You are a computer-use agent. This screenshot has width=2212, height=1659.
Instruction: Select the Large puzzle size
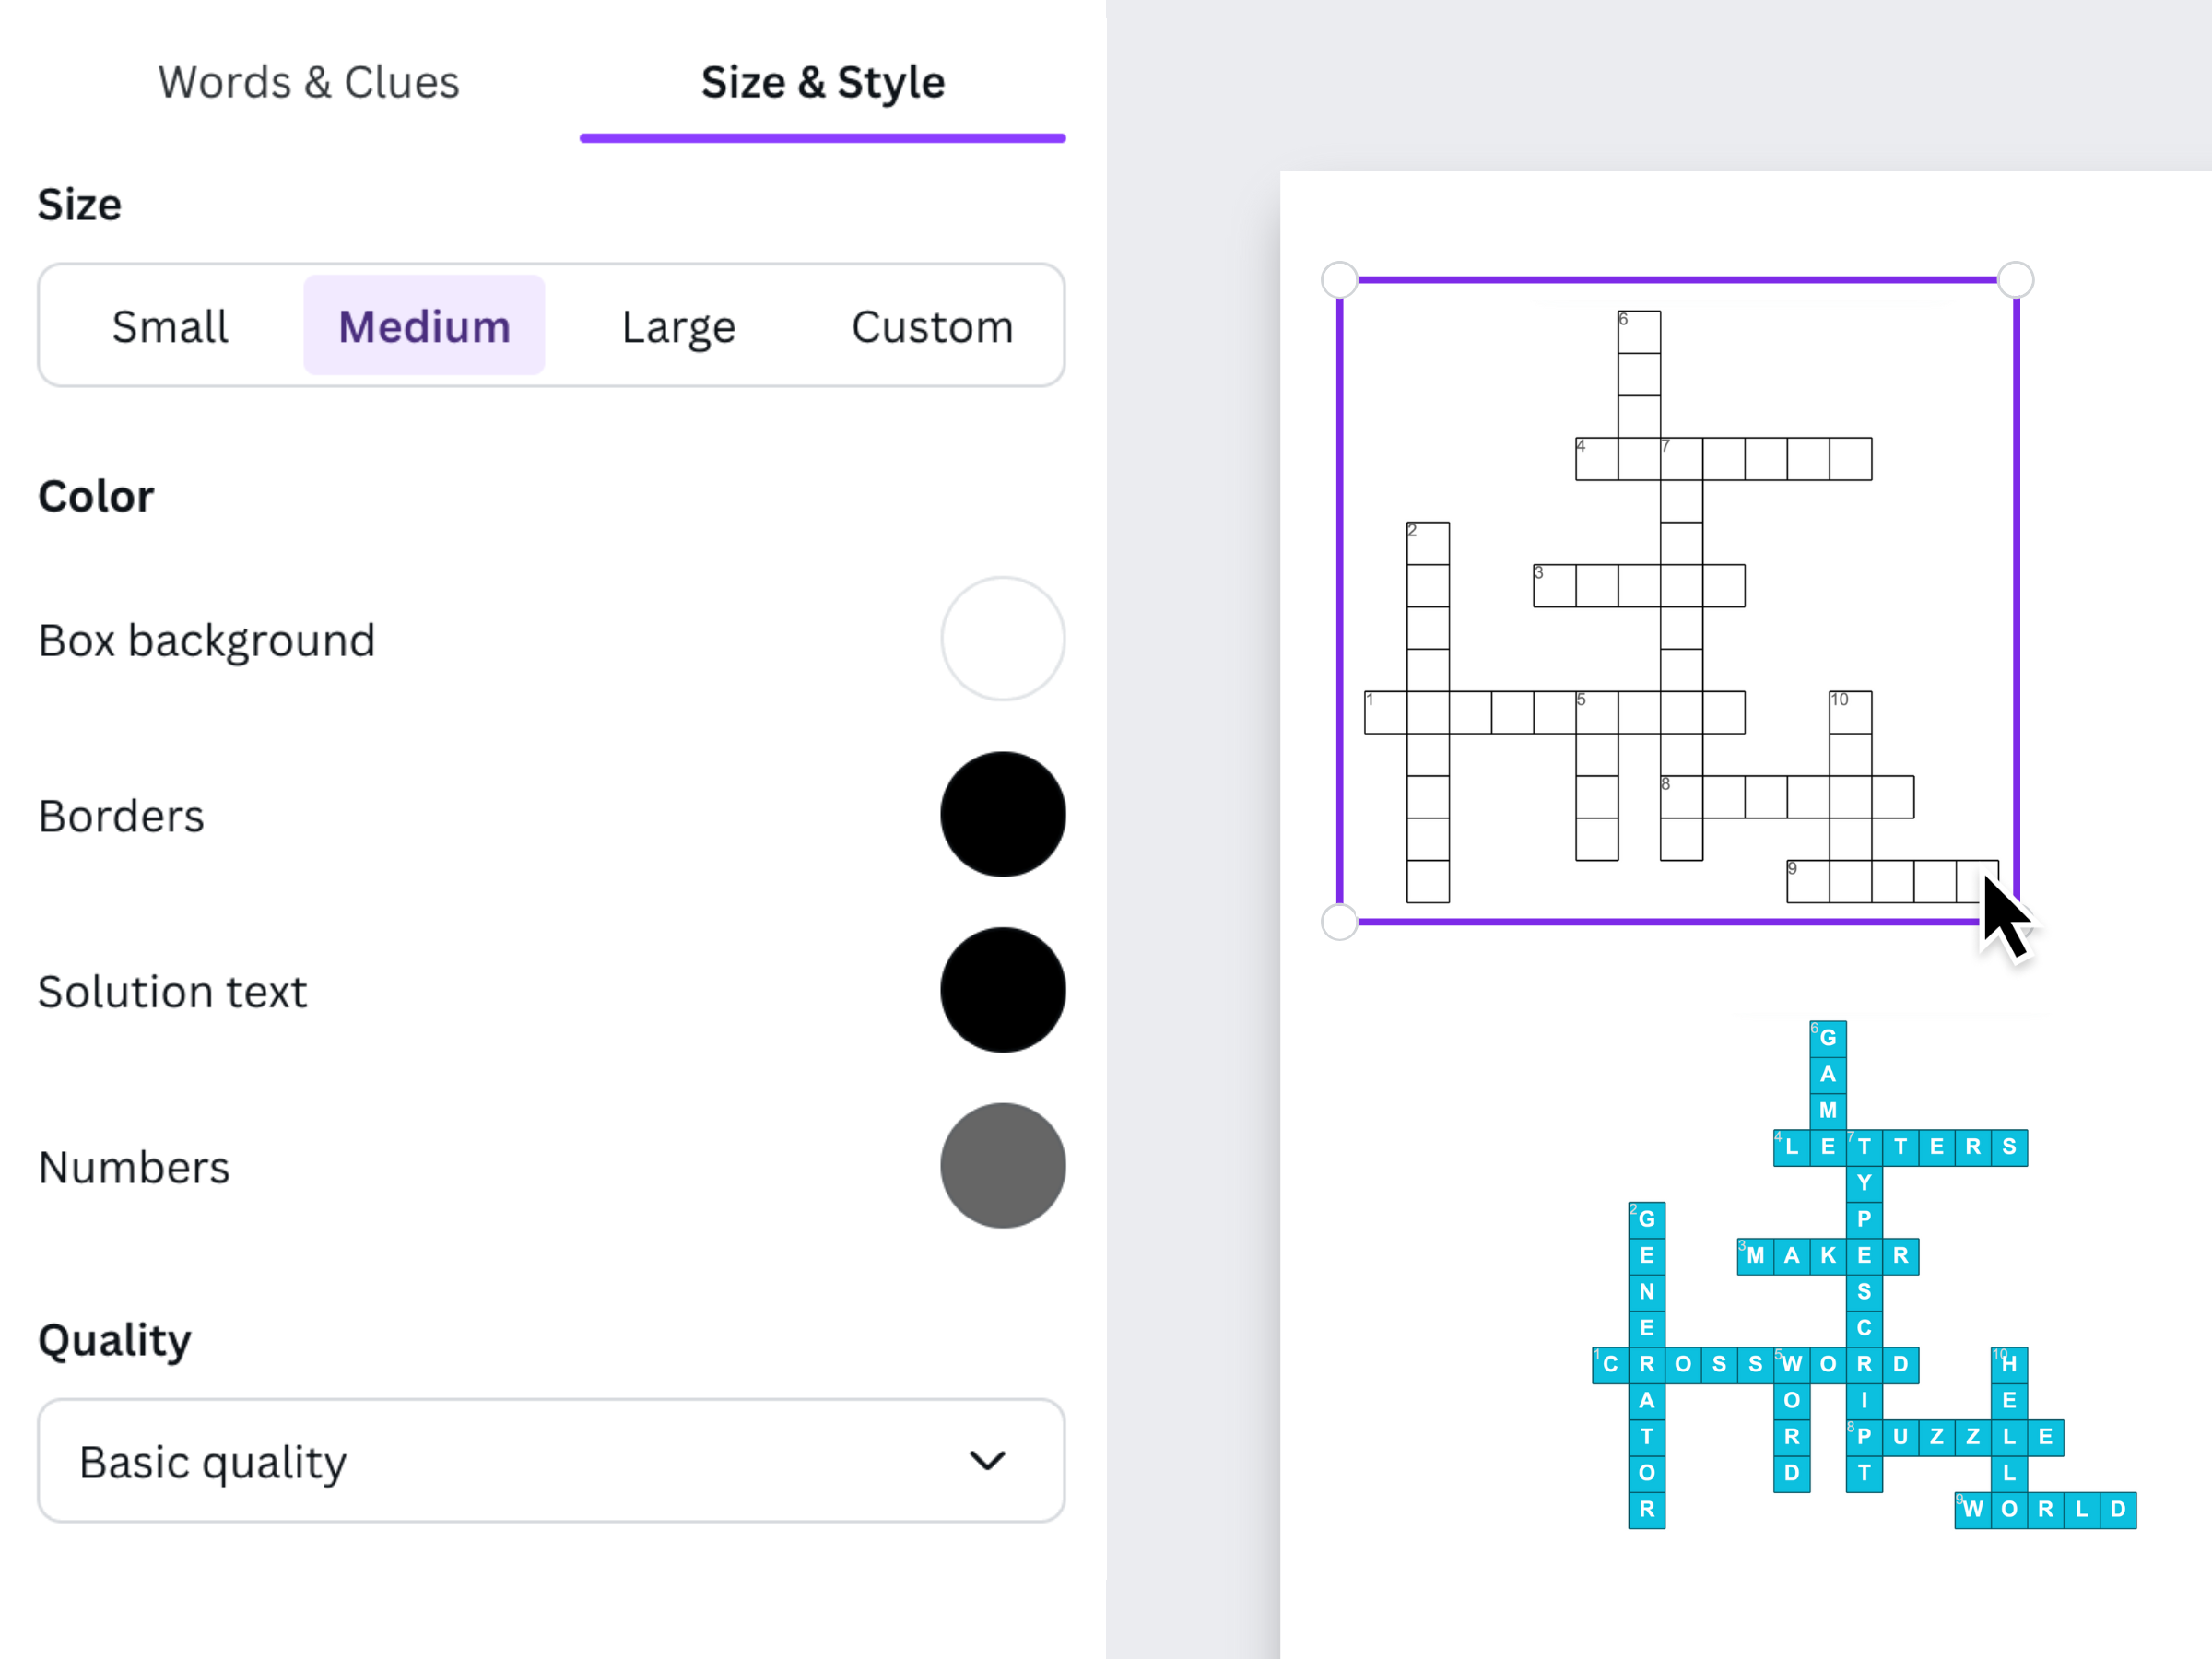click(678, 325)
